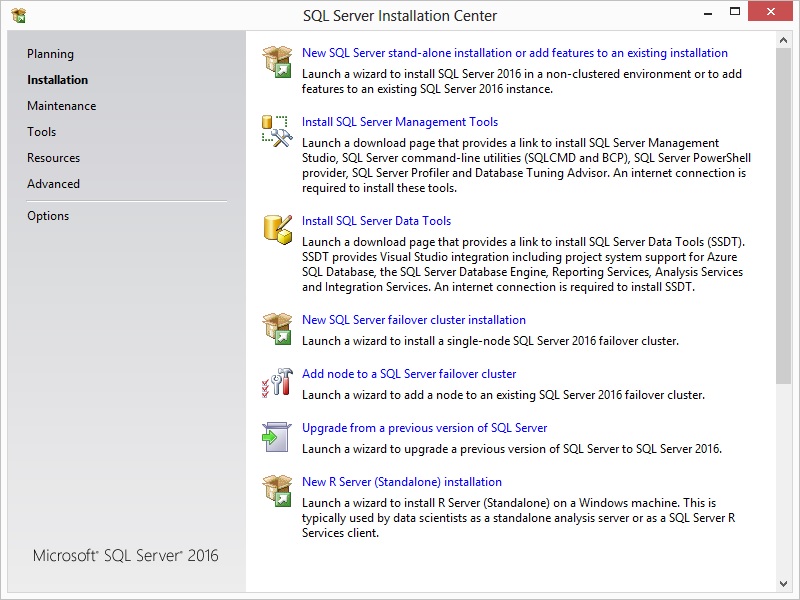
Task: Click the scrollbar up arrow
Action: point(784,40)
